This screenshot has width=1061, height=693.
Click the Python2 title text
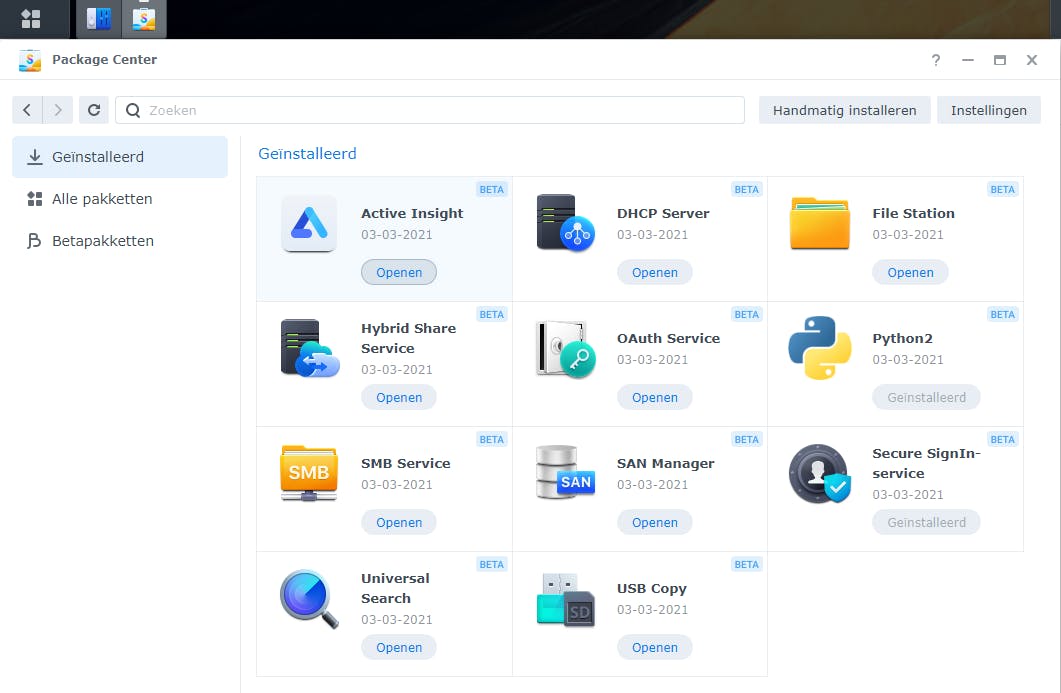(x=903, y=338)
